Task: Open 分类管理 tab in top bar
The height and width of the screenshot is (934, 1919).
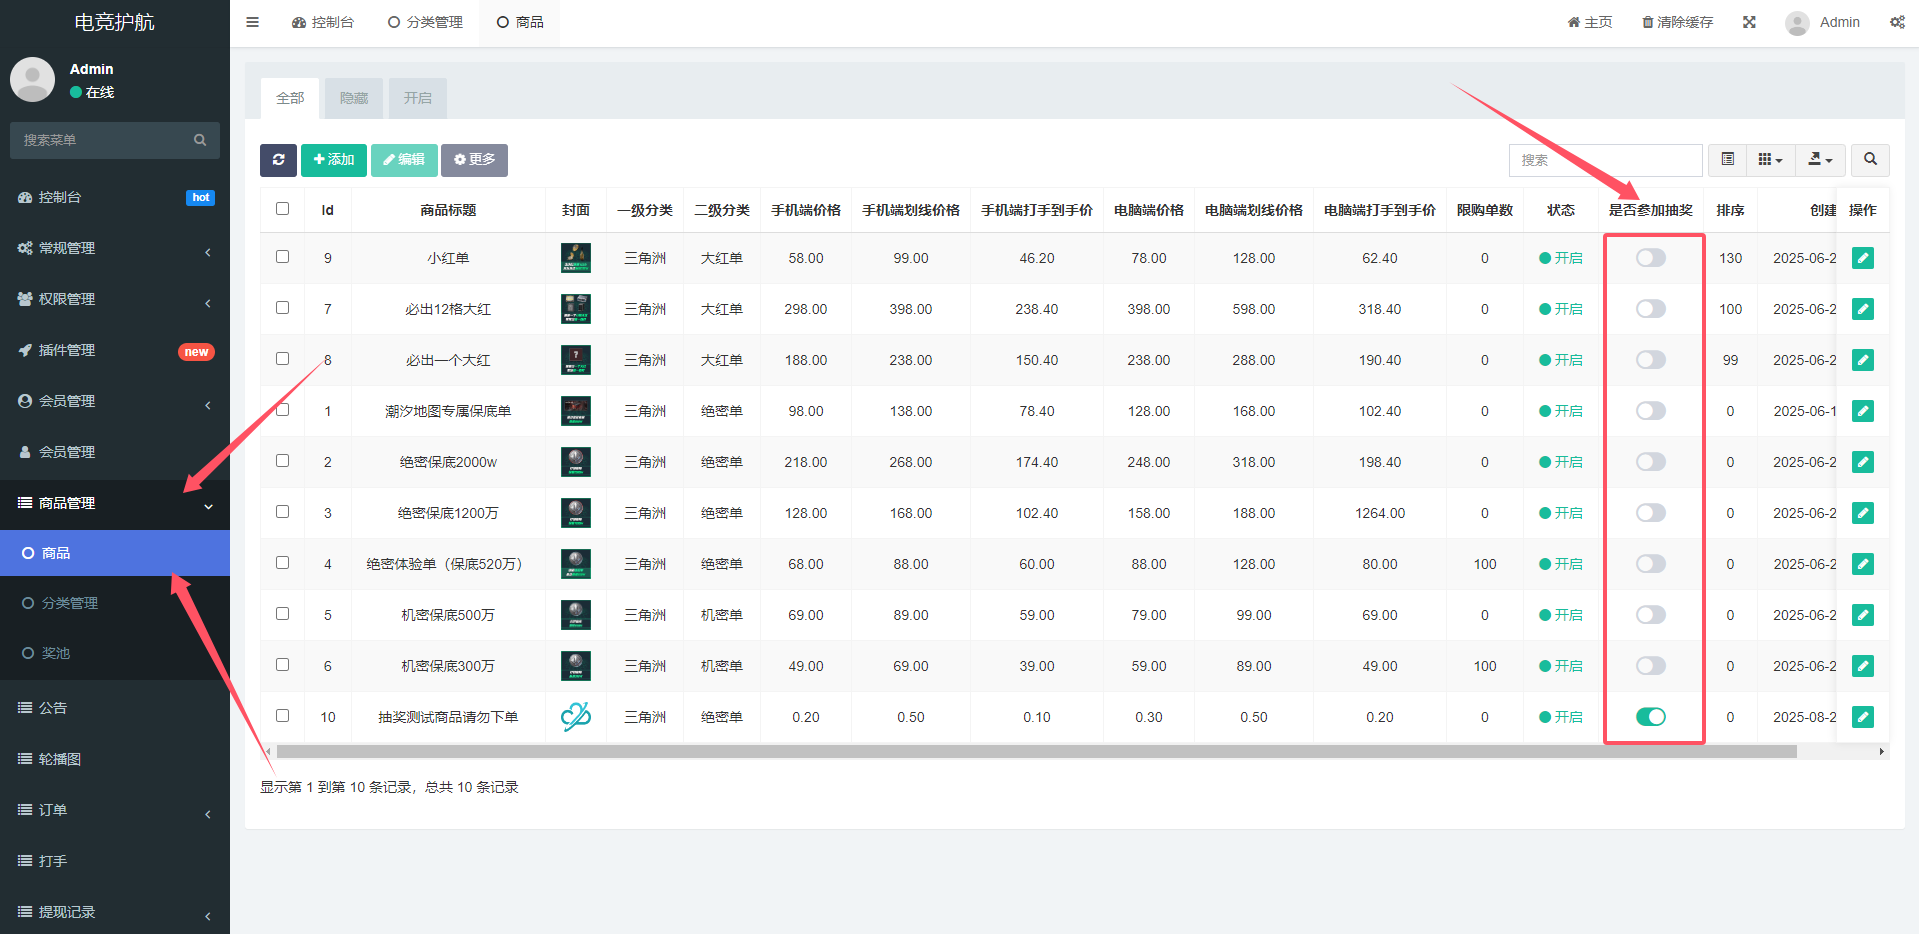Action: pos(426,22)
